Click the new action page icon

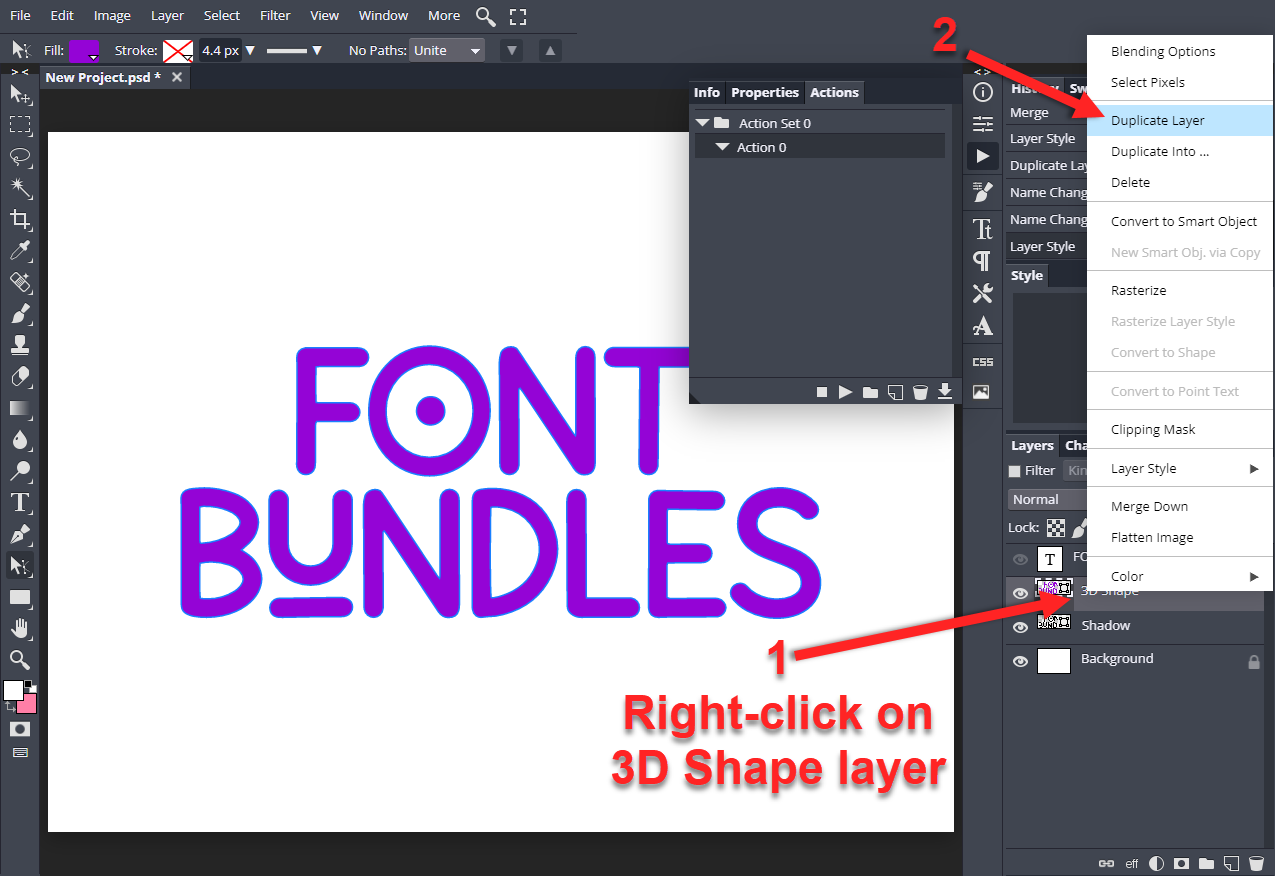coord(896,392)
